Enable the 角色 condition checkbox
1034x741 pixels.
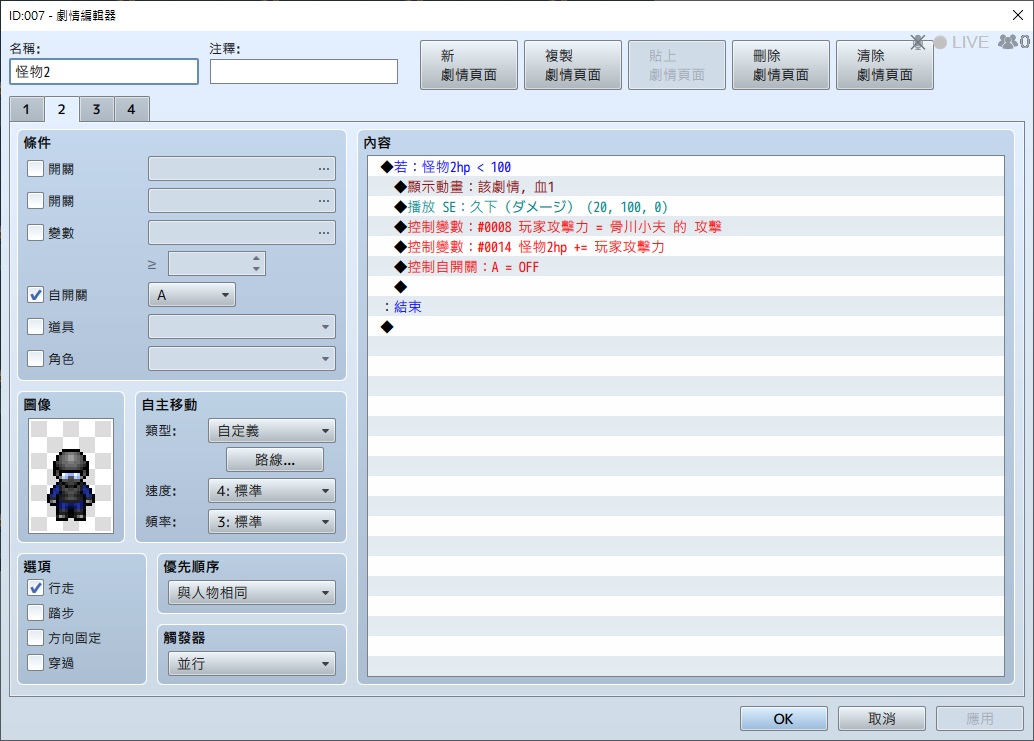click(36, 359)
